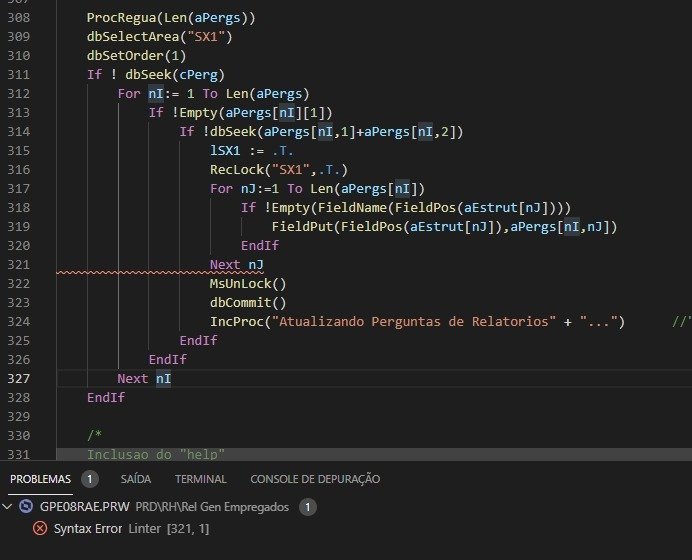Viewport: 692px width, 560px height.
Task: Click 'lSX1 := .T.' on line 315
Action: point(252,150)
